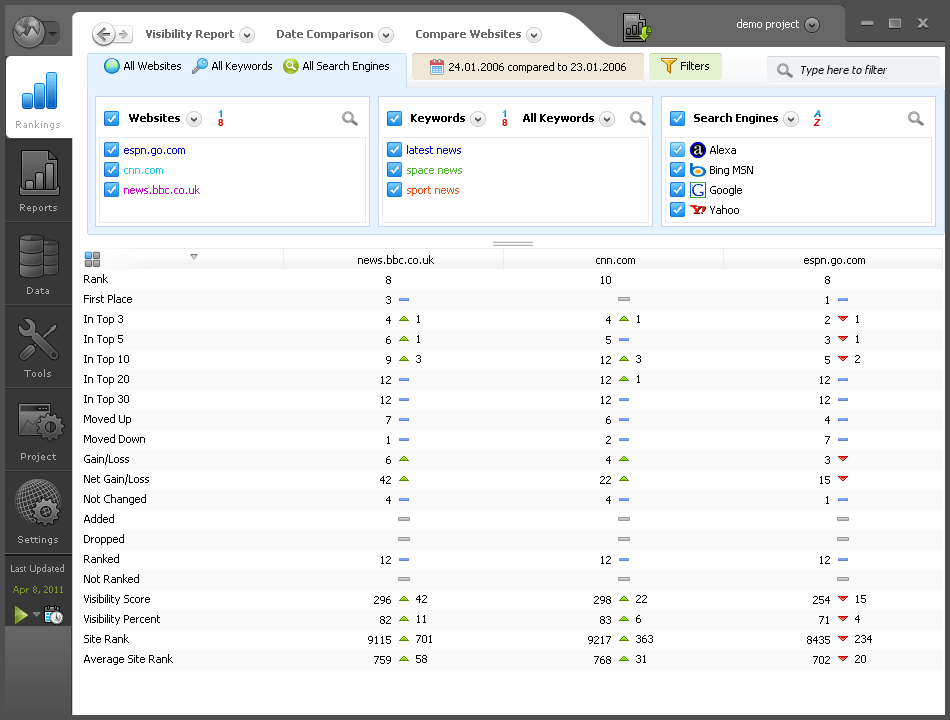
Task: Click the Search Engines A-Z sort icon
Action: click(817, 118)
